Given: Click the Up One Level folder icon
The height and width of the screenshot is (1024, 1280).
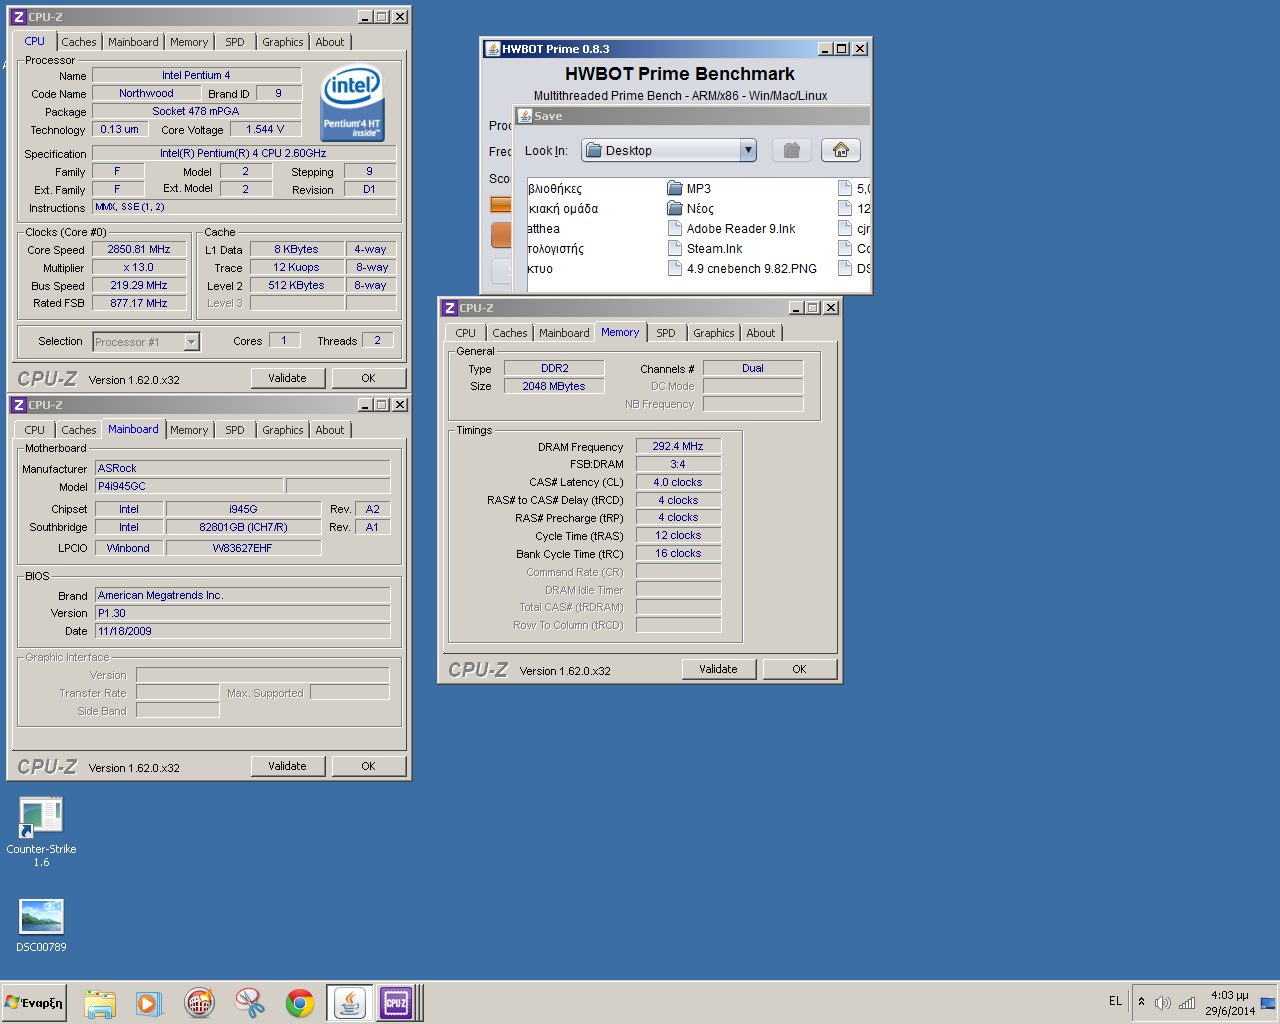Looking at the screenshot, I should [792, 150].
